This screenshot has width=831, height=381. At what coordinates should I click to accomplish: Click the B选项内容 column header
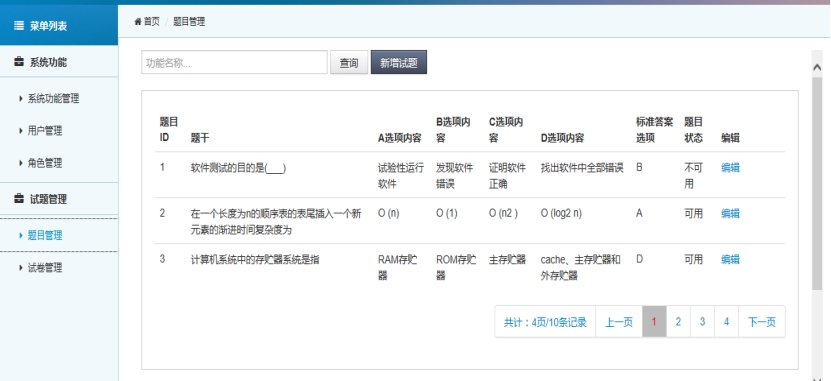[x=453, y=130]
